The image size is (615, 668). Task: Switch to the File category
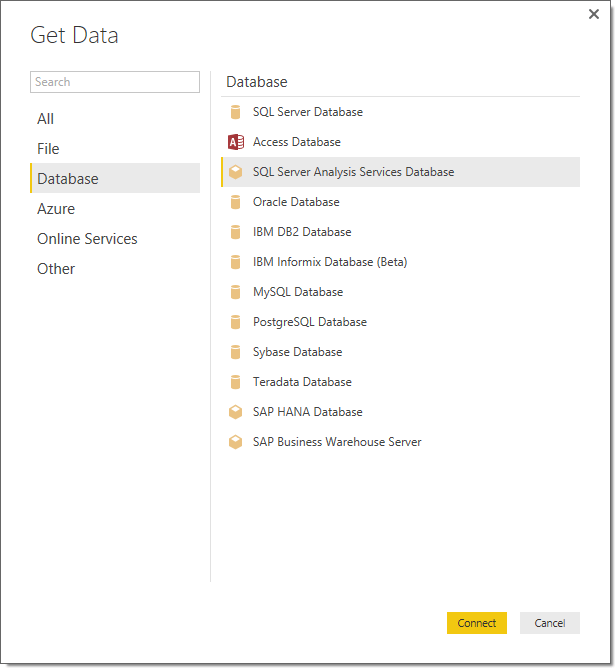coord(49,149)
